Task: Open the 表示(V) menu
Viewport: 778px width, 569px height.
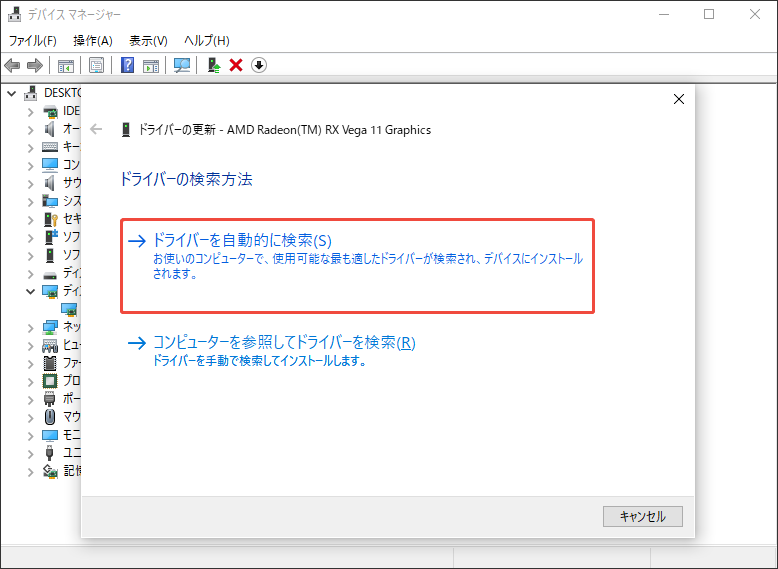Action: [148, 41]
